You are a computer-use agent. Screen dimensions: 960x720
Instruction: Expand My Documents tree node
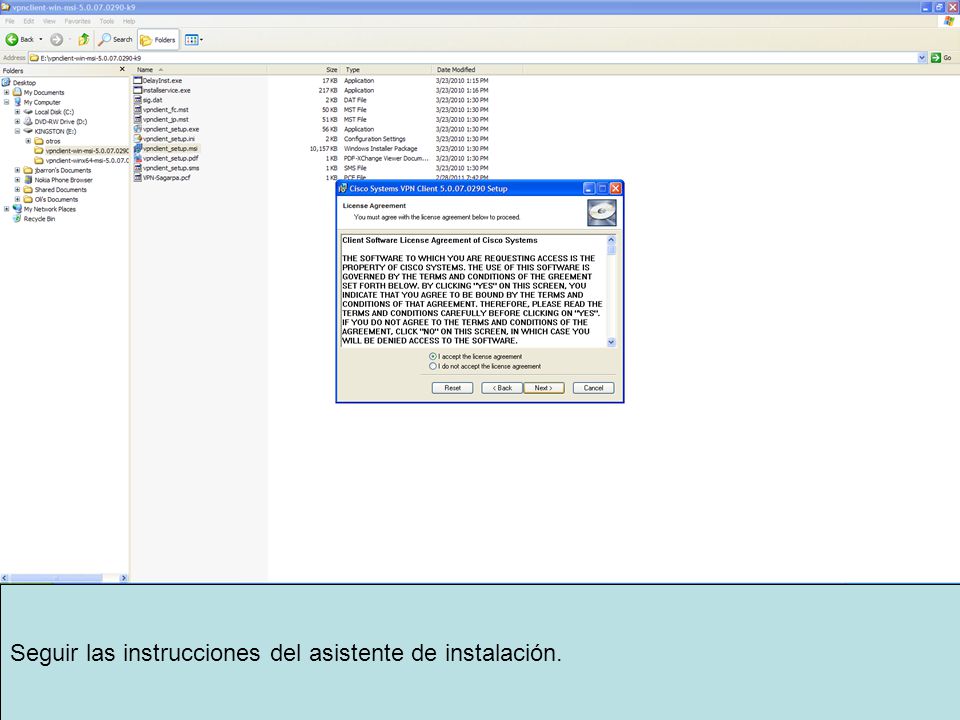7,92
